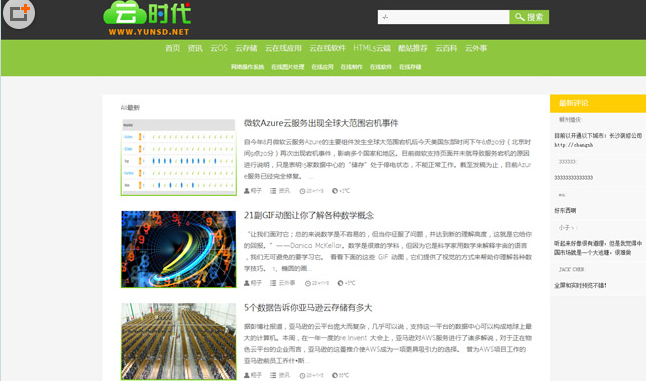
Task: Click clock date icon under GIF article
Action: (x=307, y=283)
